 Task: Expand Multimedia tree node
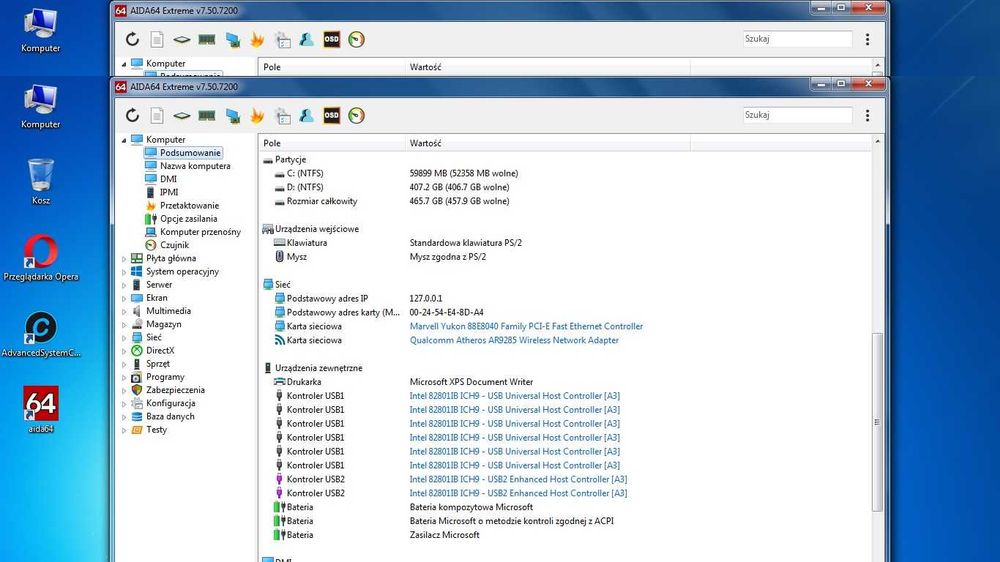[x=124, y=311]
